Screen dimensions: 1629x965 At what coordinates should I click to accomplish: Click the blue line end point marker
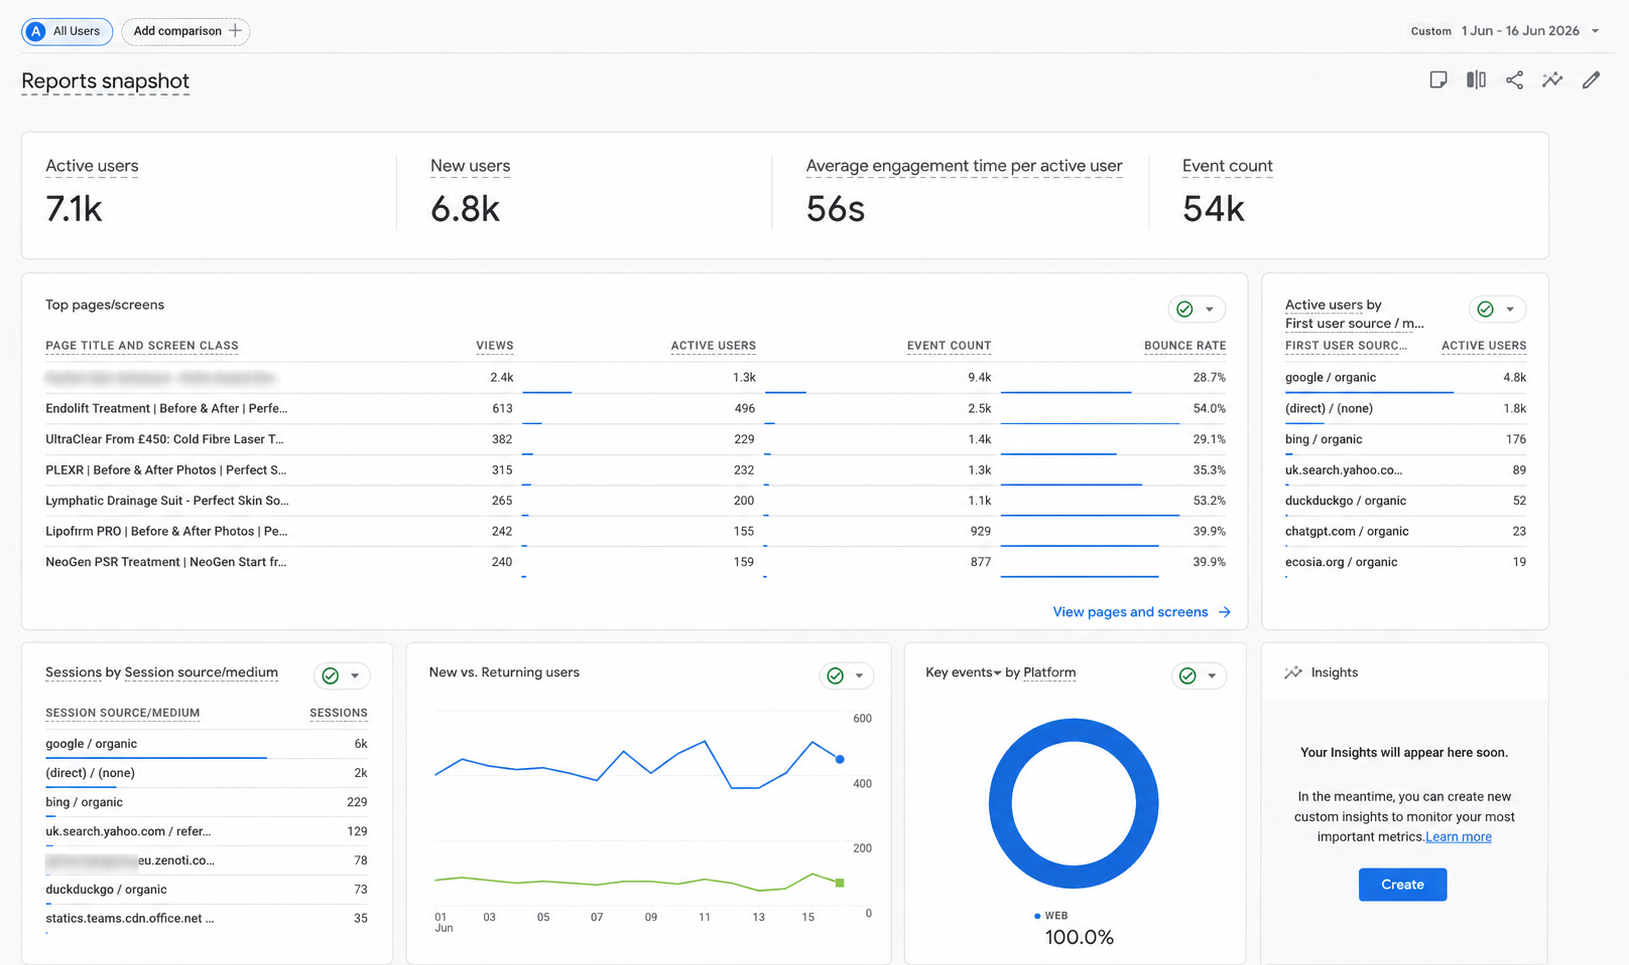pyautogui.click(x=840, y=760)
